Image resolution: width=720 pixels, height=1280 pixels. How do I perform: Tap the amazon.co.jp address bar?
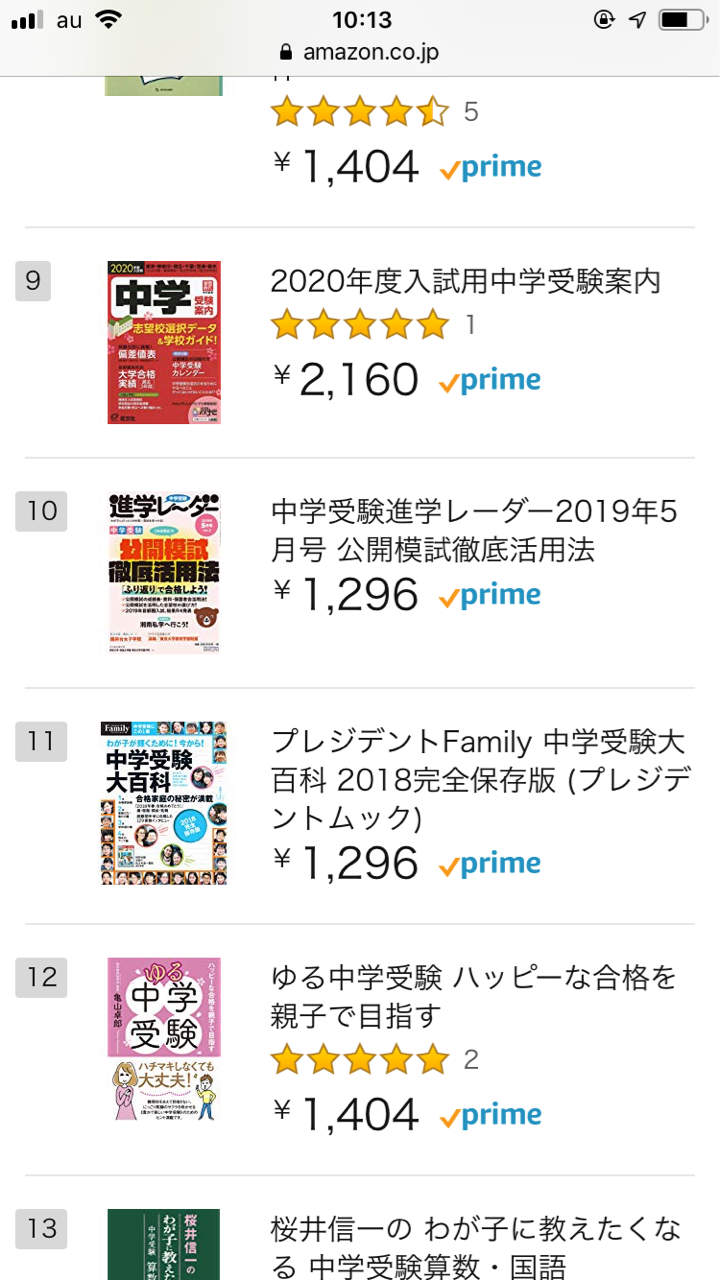click(360, 52)
